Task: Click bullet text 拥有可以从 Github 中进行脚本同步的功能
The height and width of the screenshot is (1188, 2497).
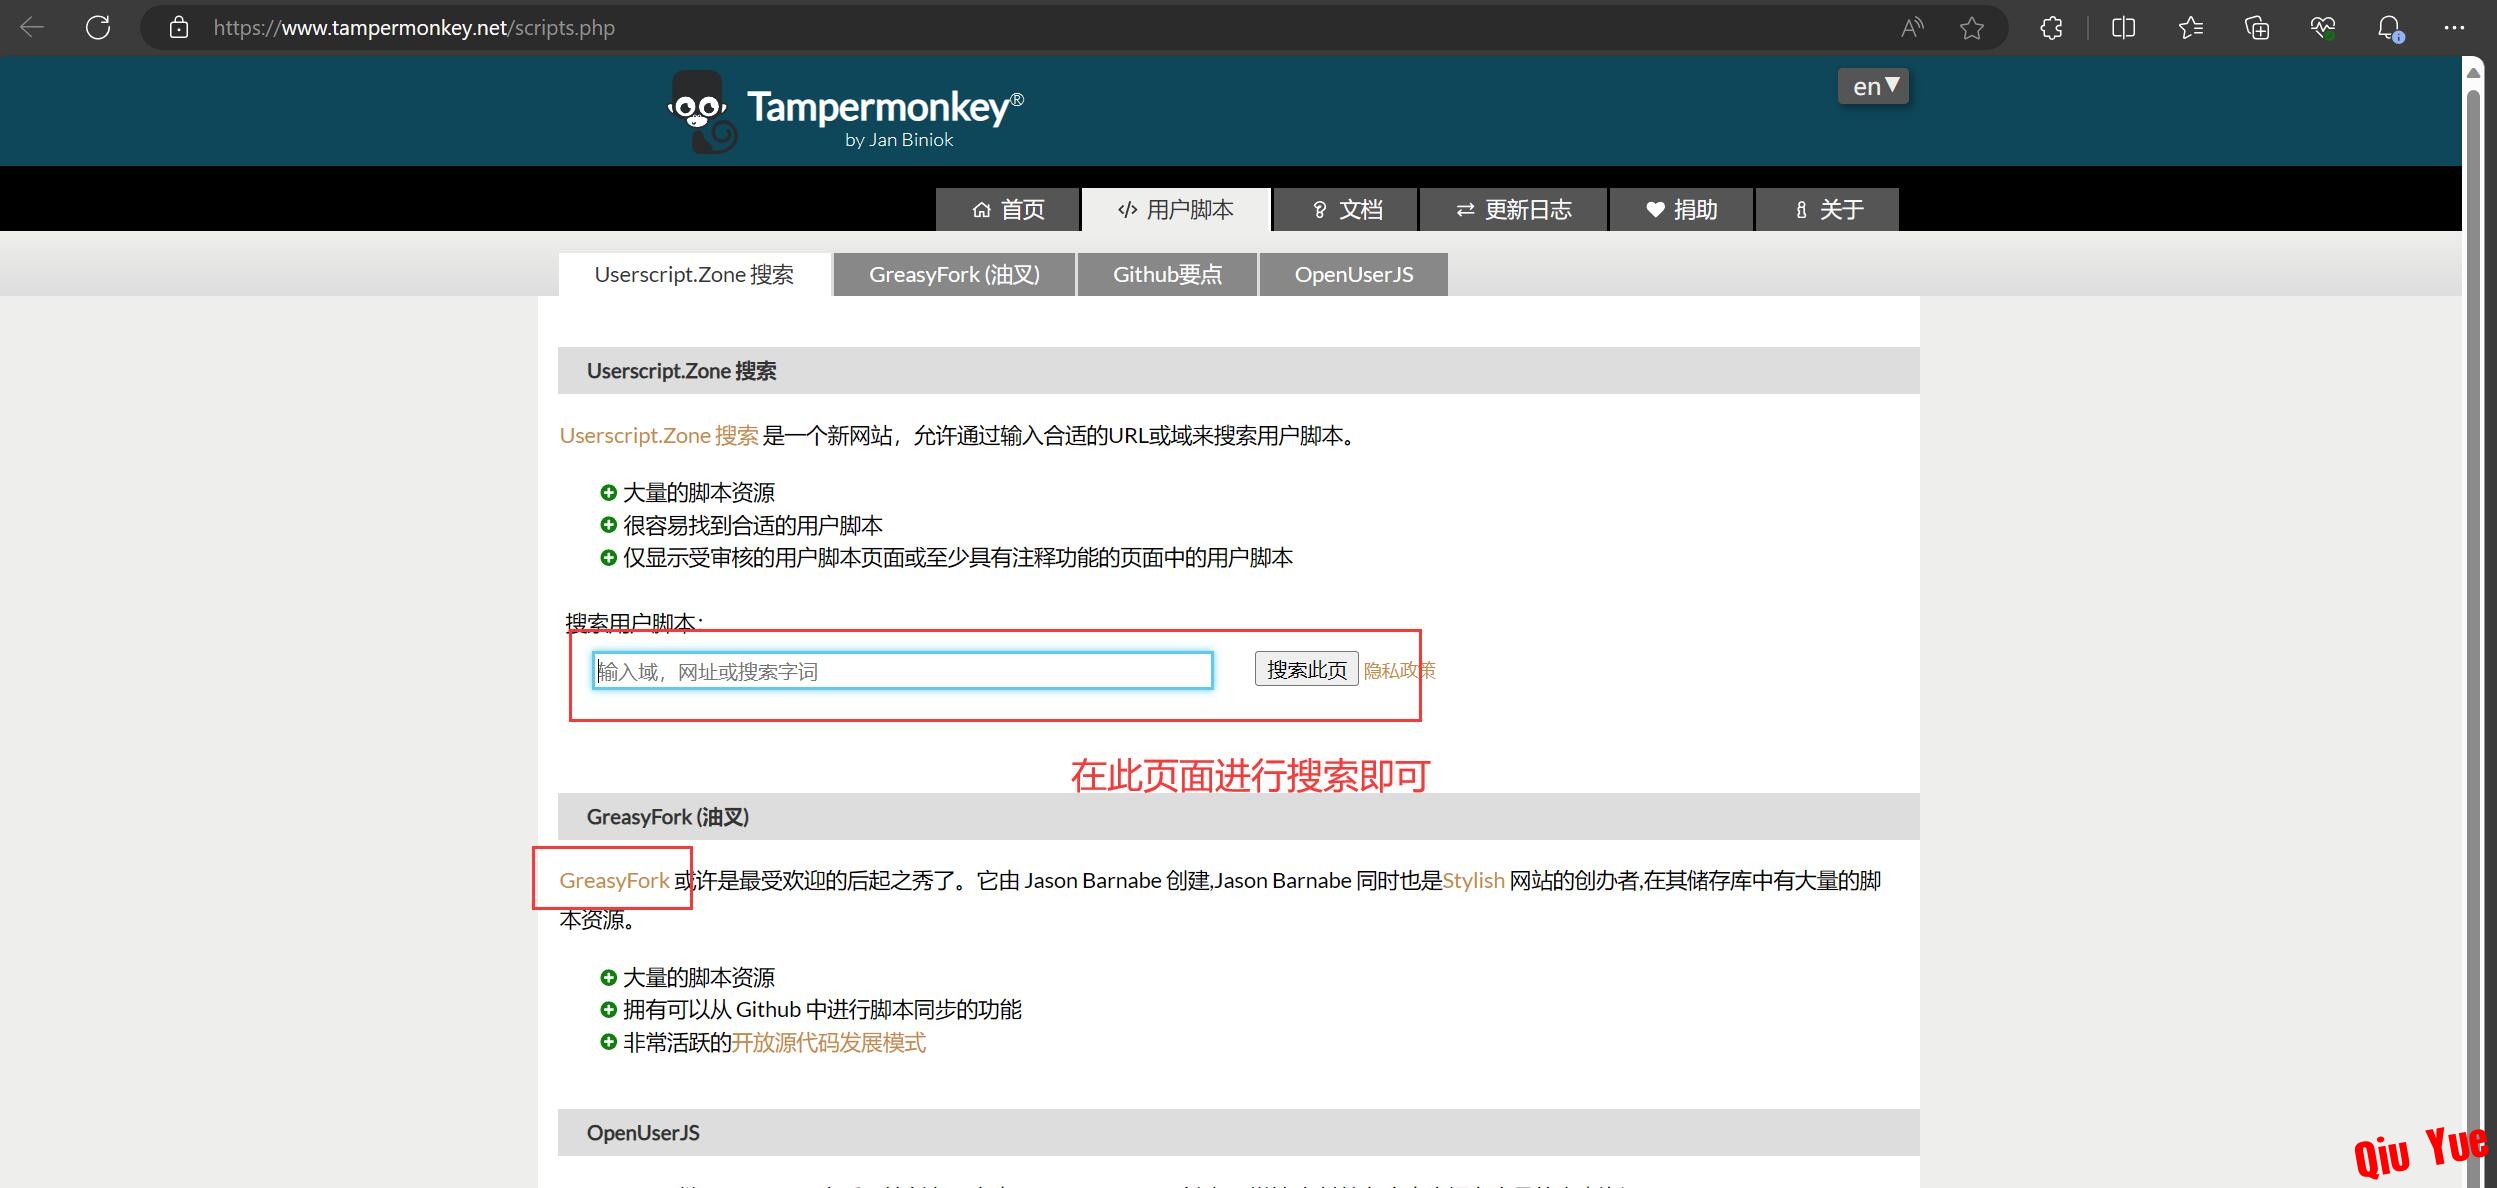Action: [822, 1010]
